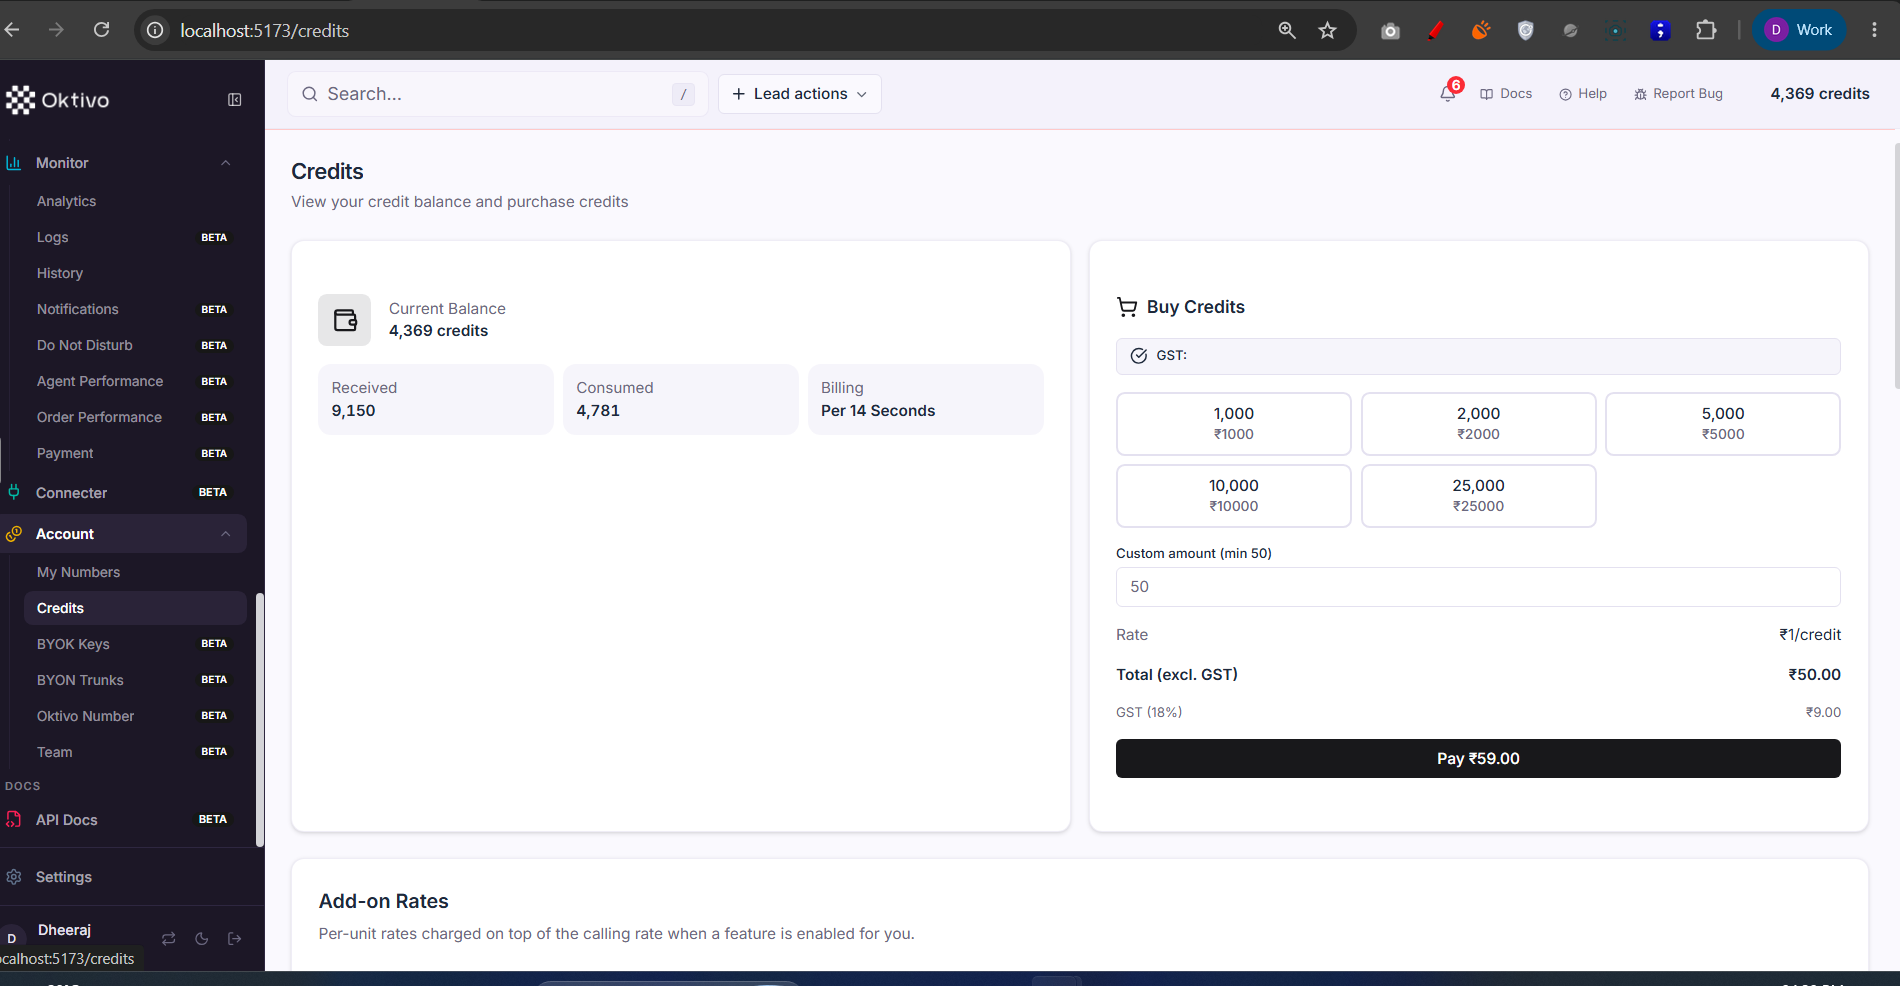The width and height of the screenshot is (1900, 986).
Task: Collapse the Monitor section
Action: (x=225, y=163)
